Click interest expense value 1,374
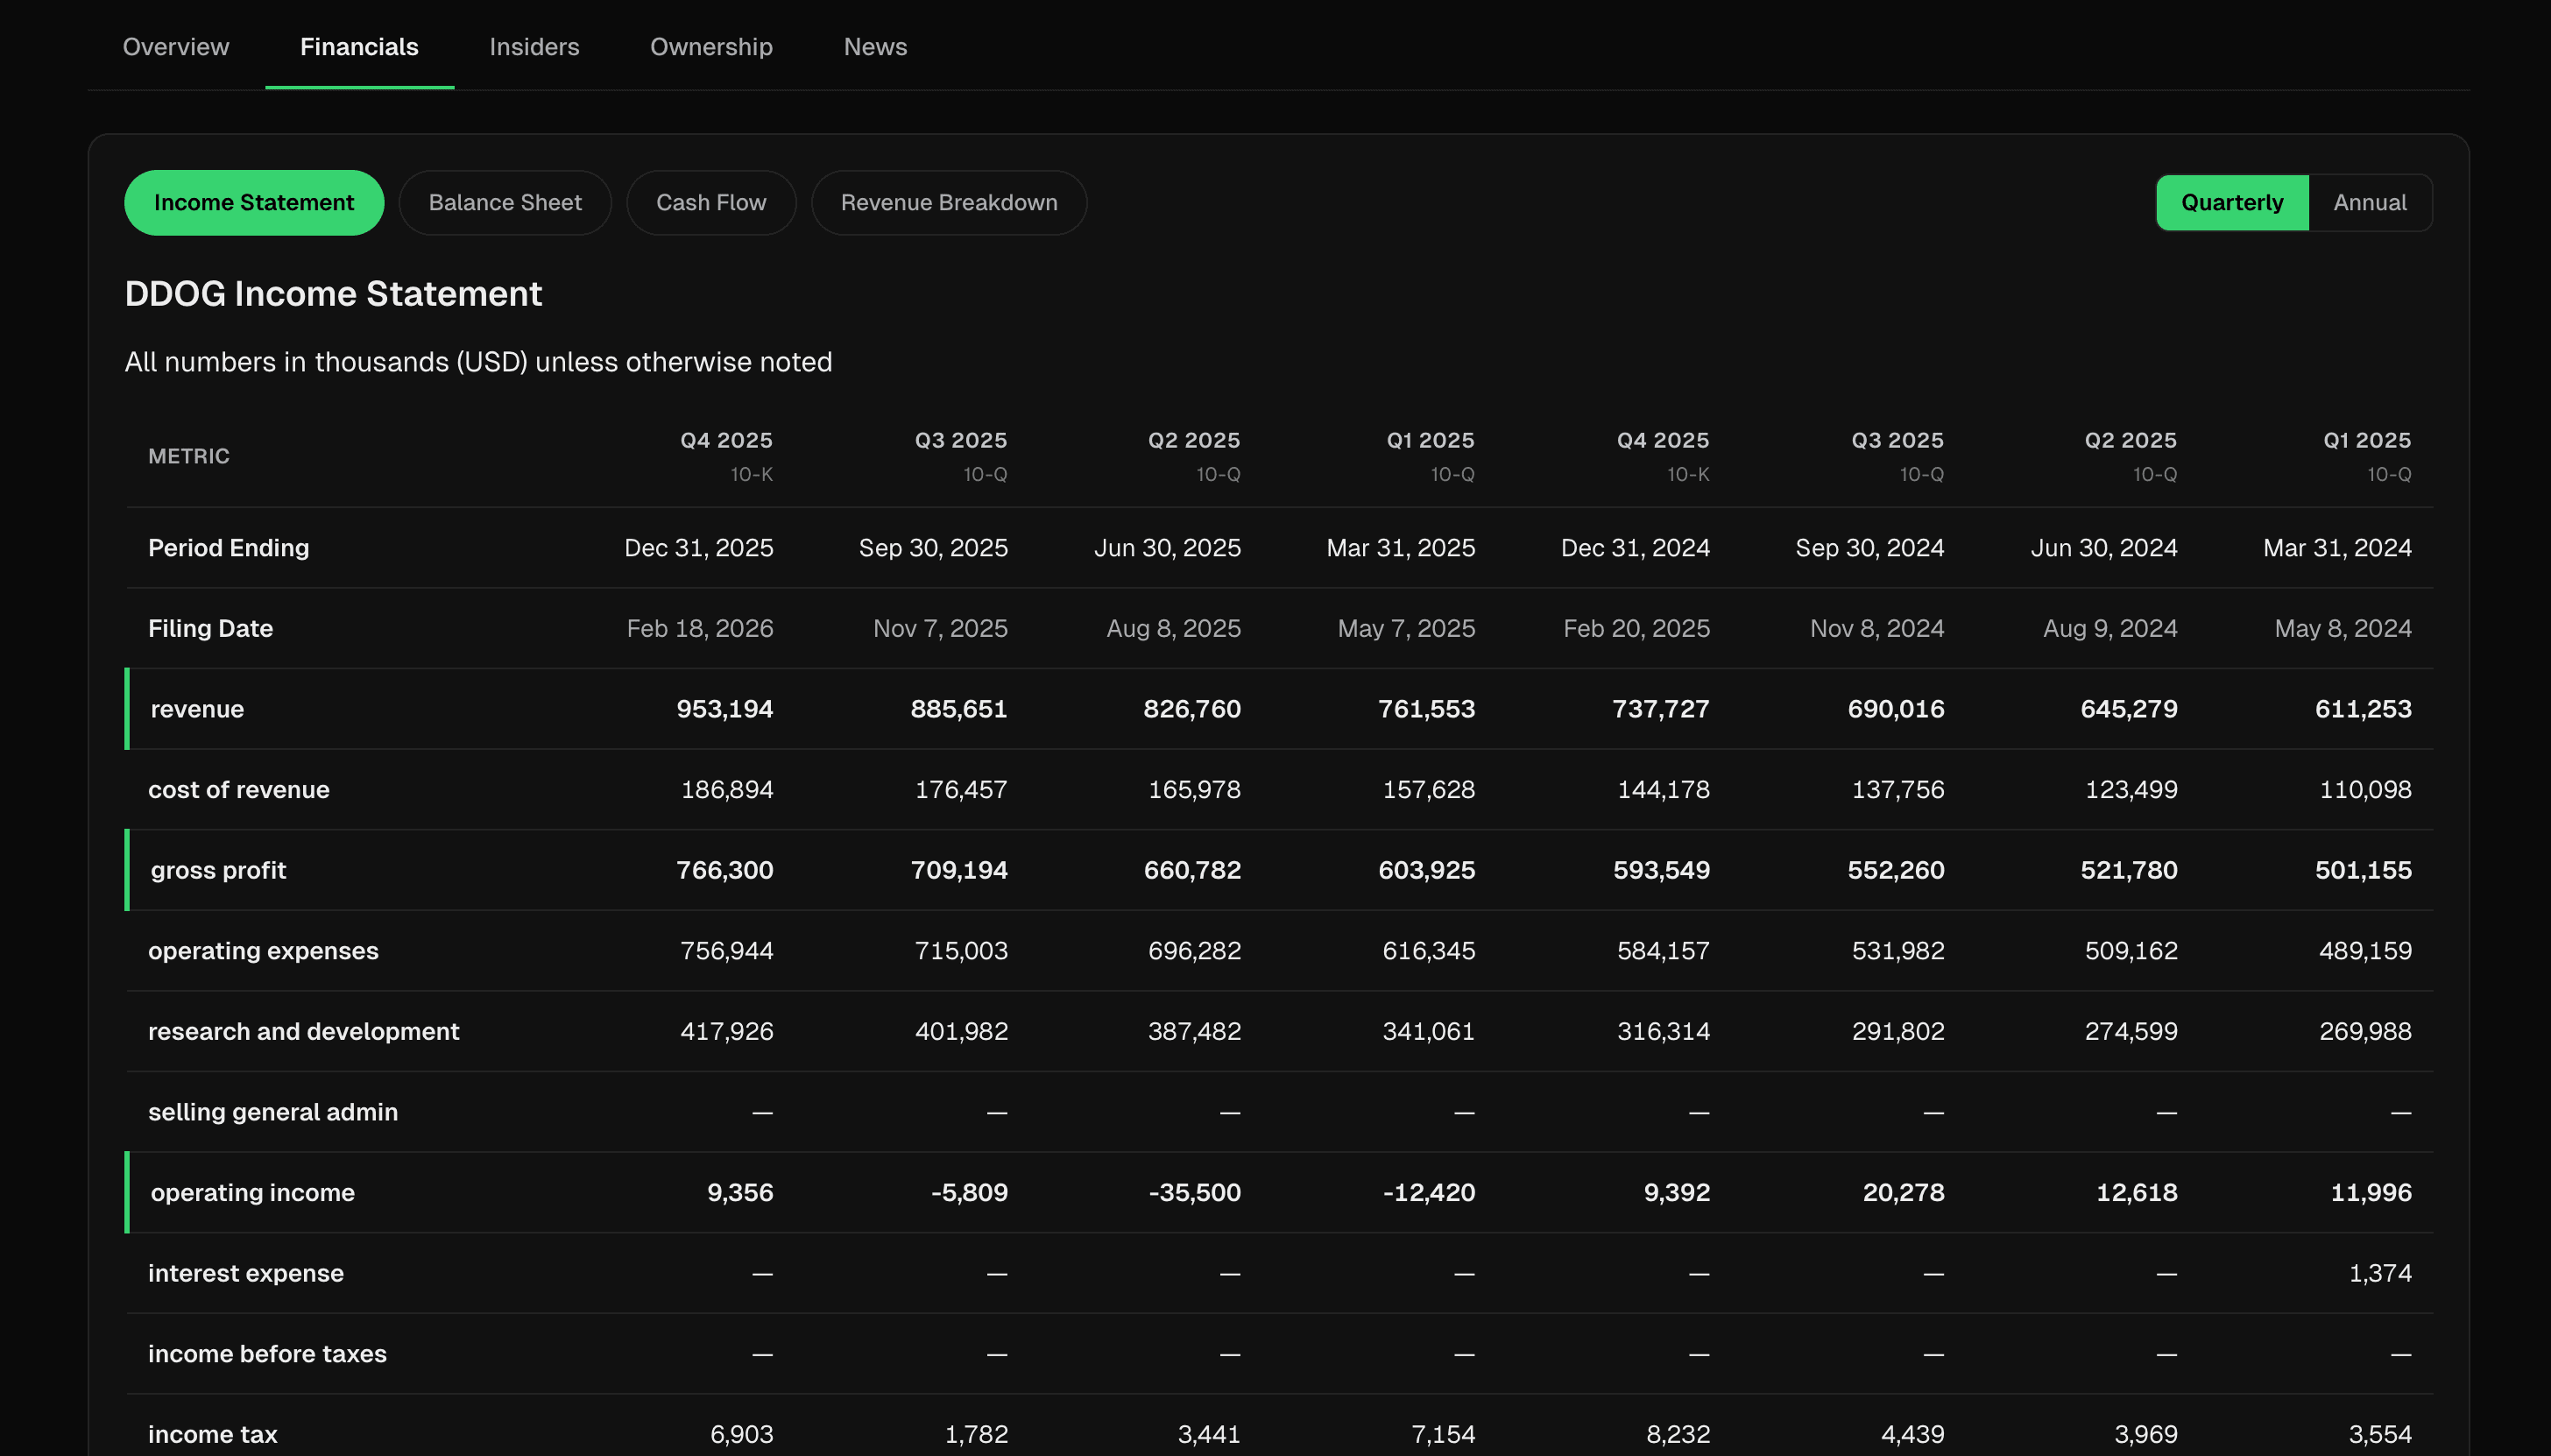 [x=2380, y=1273]
